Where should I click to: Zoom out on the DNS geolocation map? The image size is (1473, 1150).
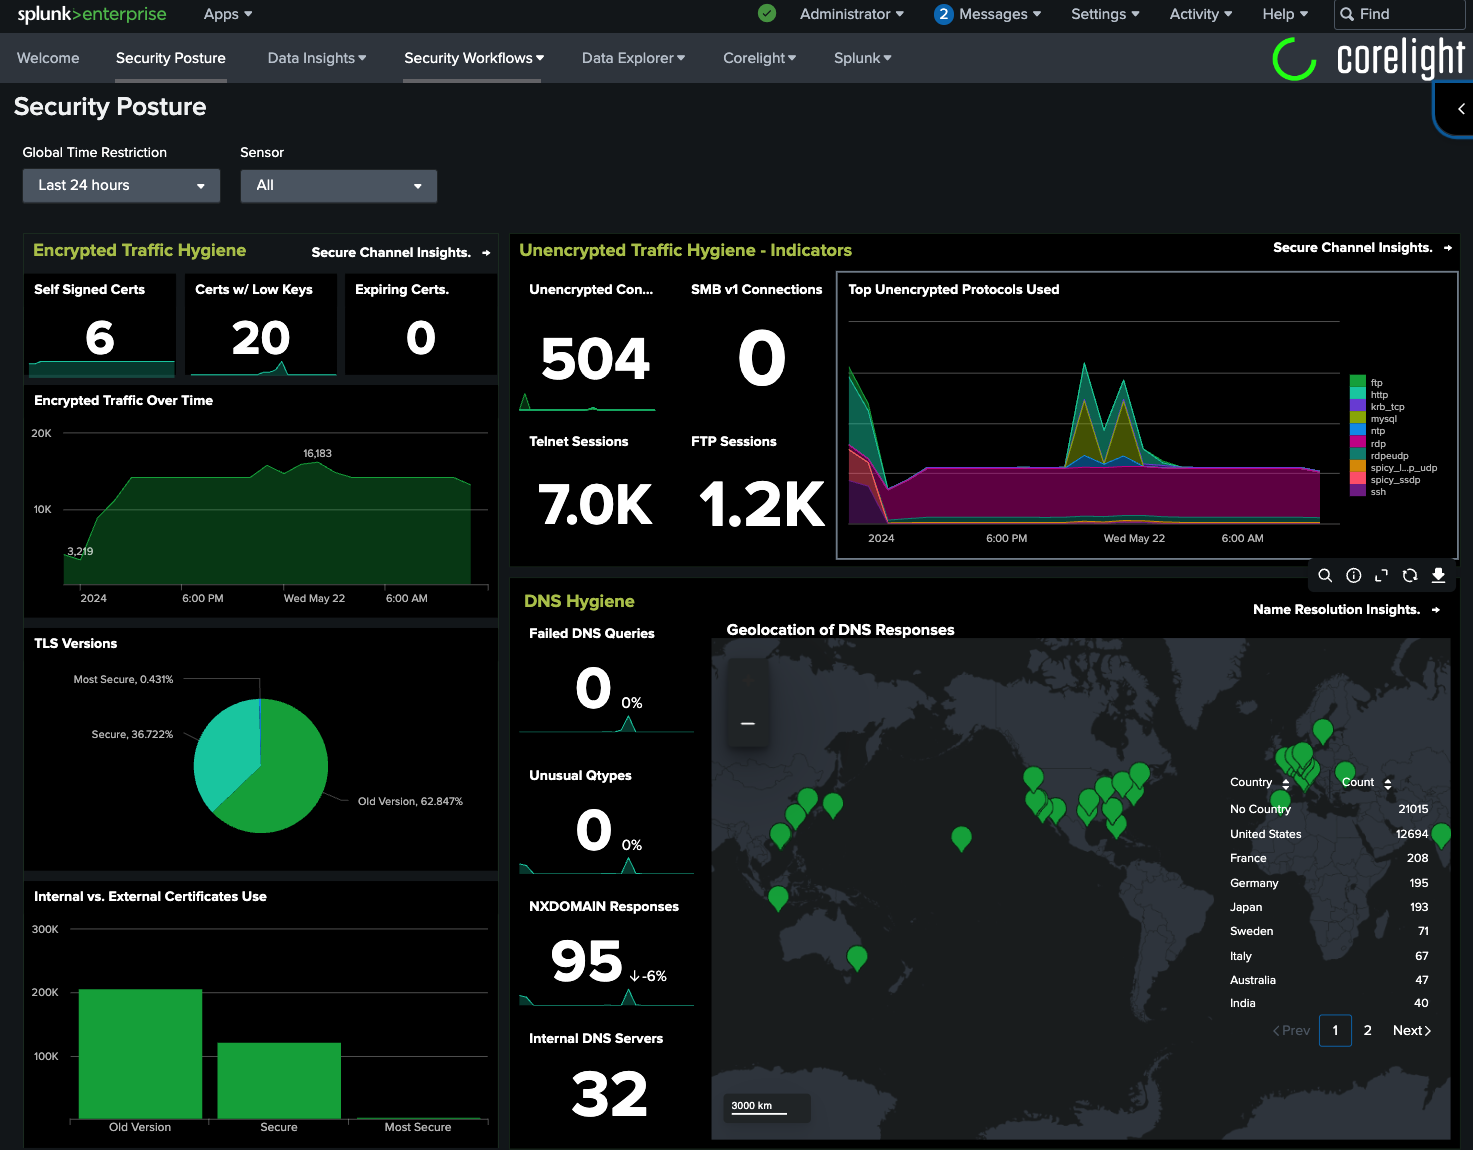747,722
